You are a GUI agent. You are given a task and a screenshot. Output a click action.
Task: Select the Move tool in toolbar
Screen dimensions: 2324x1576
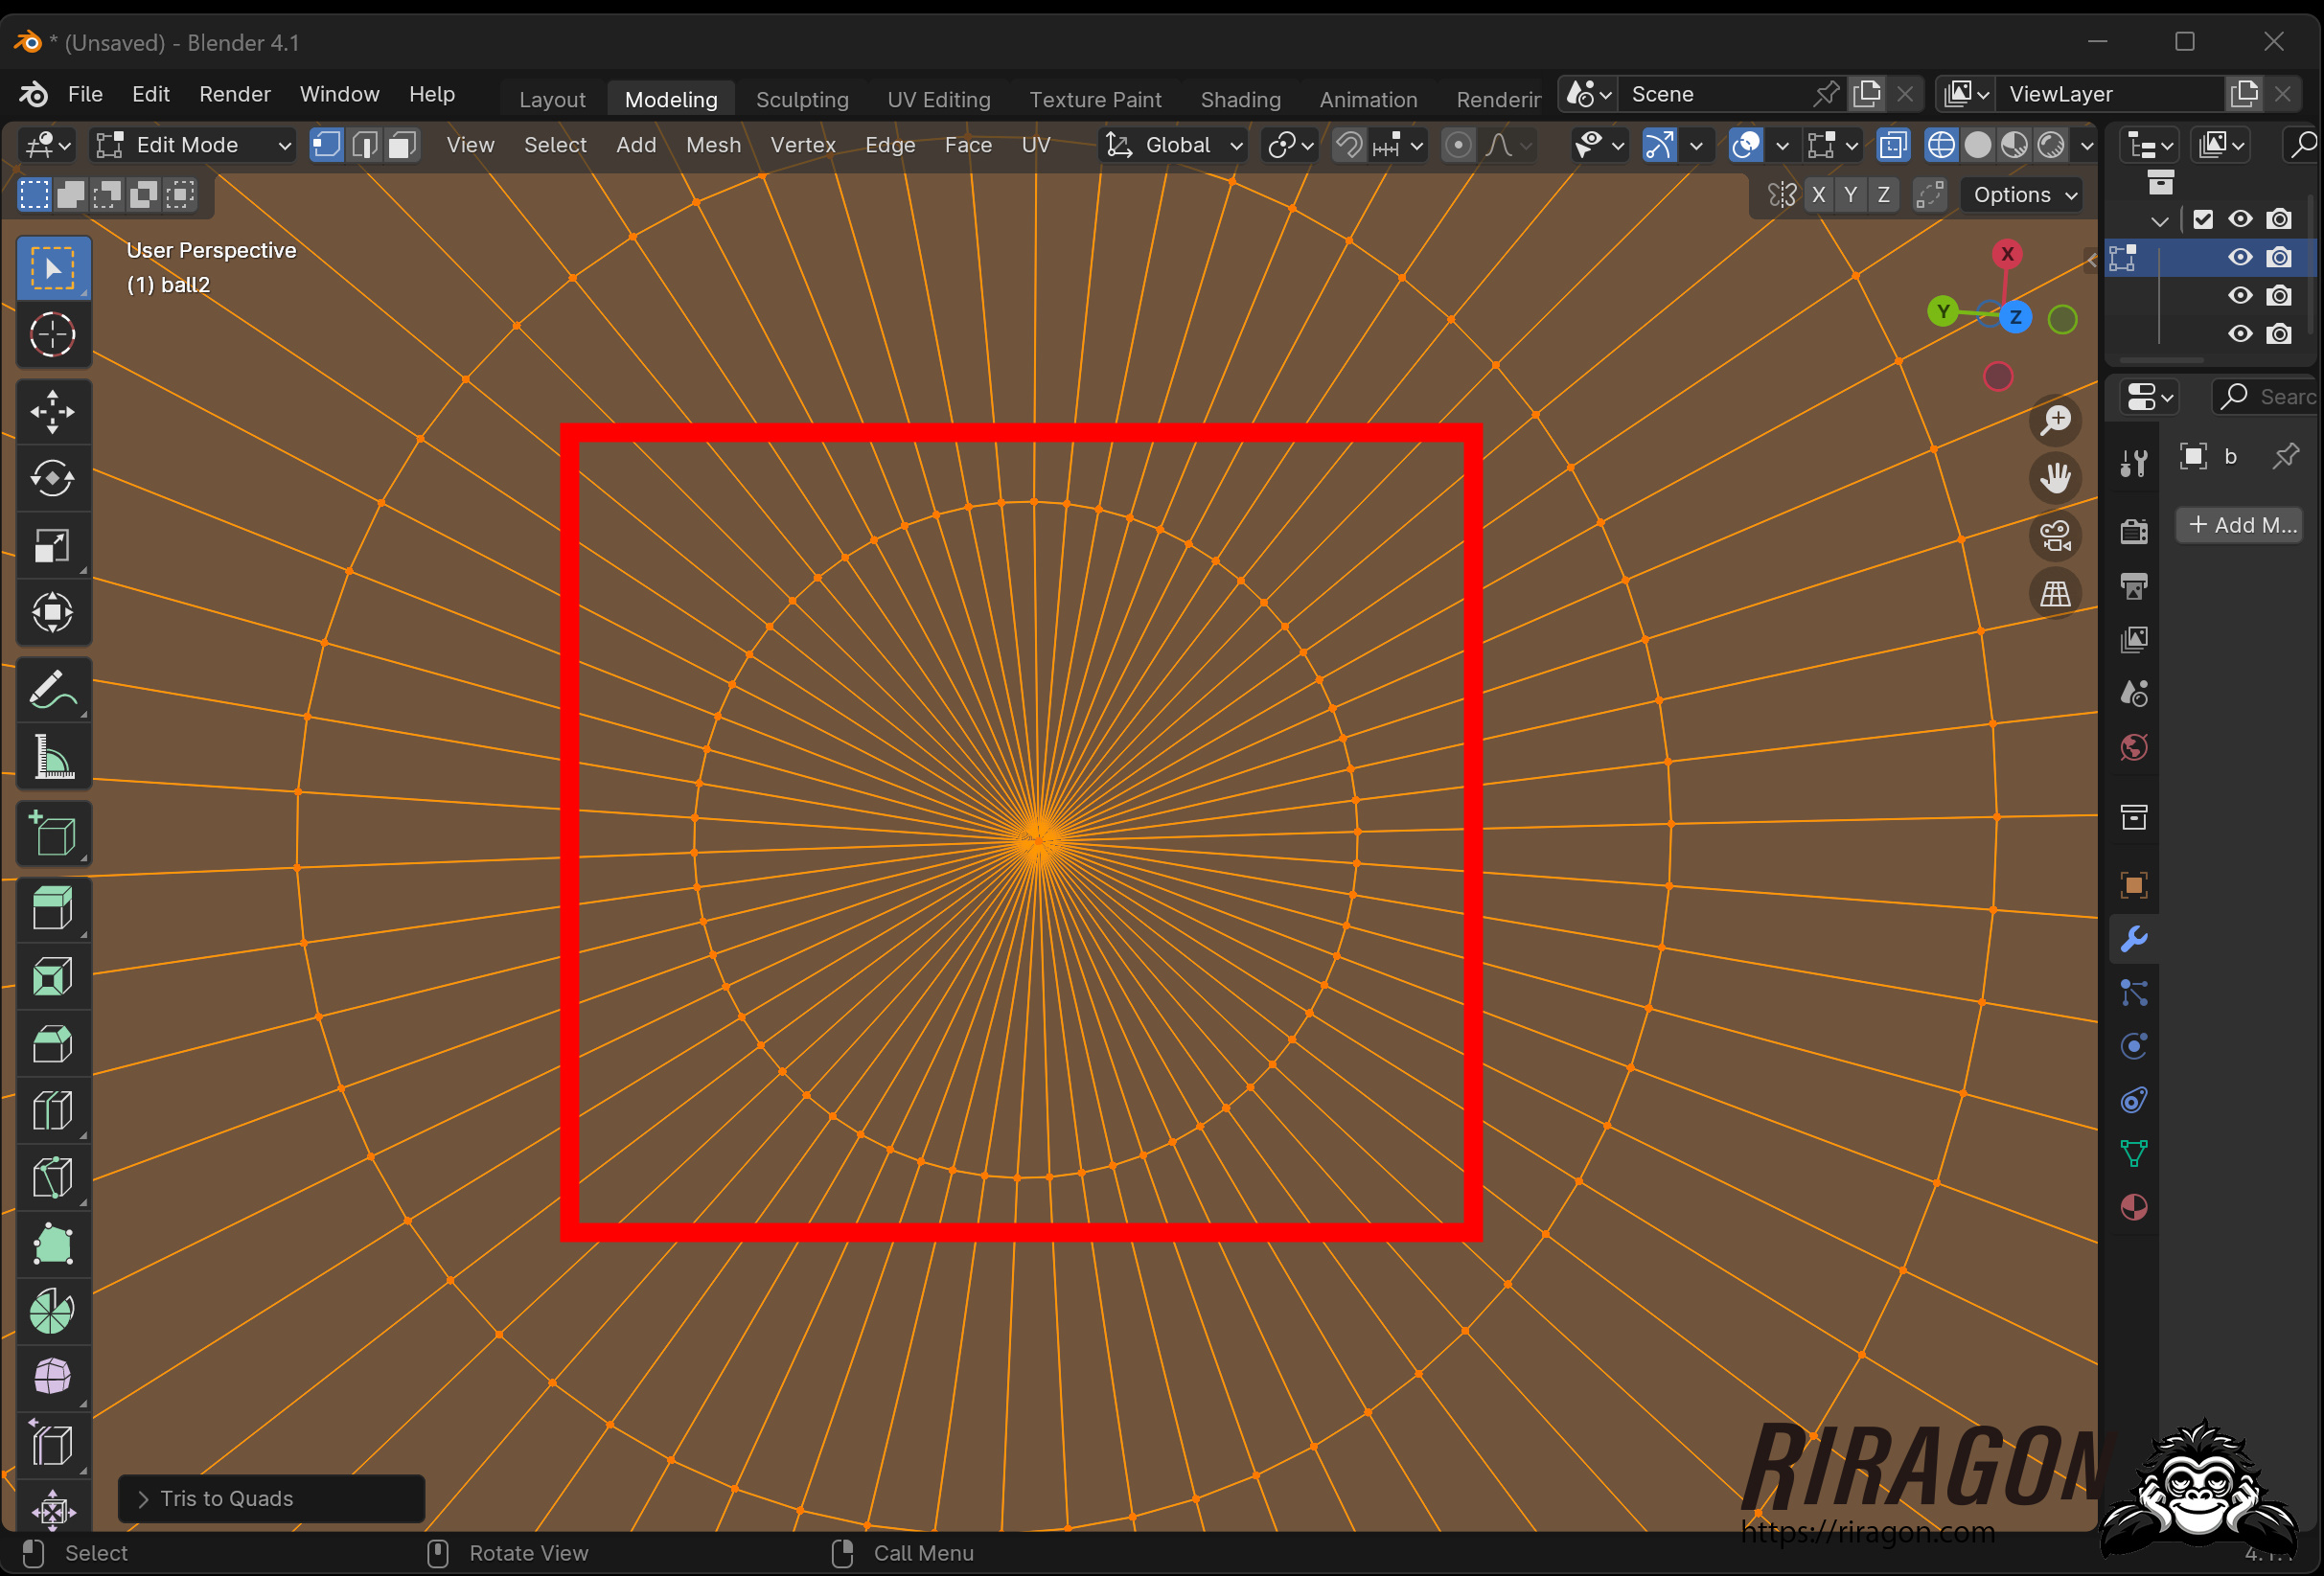click(x=52, y=411)
